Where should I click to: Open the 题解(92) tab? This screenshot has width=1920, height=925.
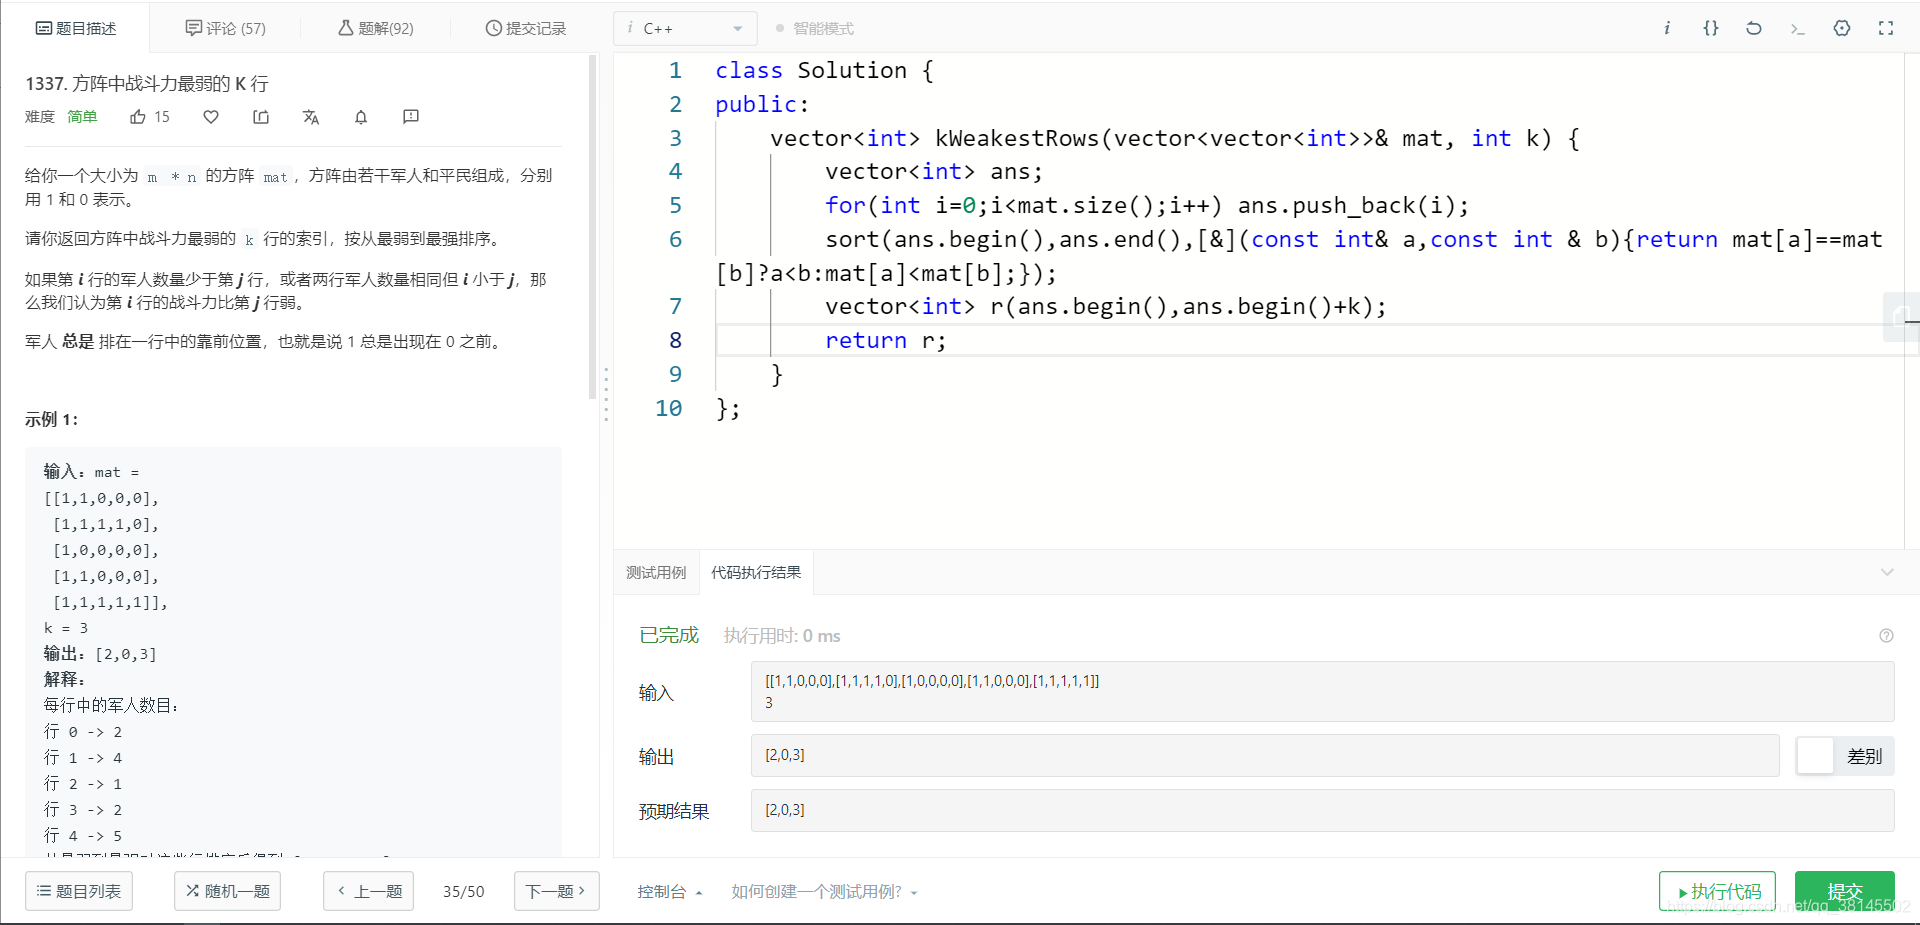point(376,28)
